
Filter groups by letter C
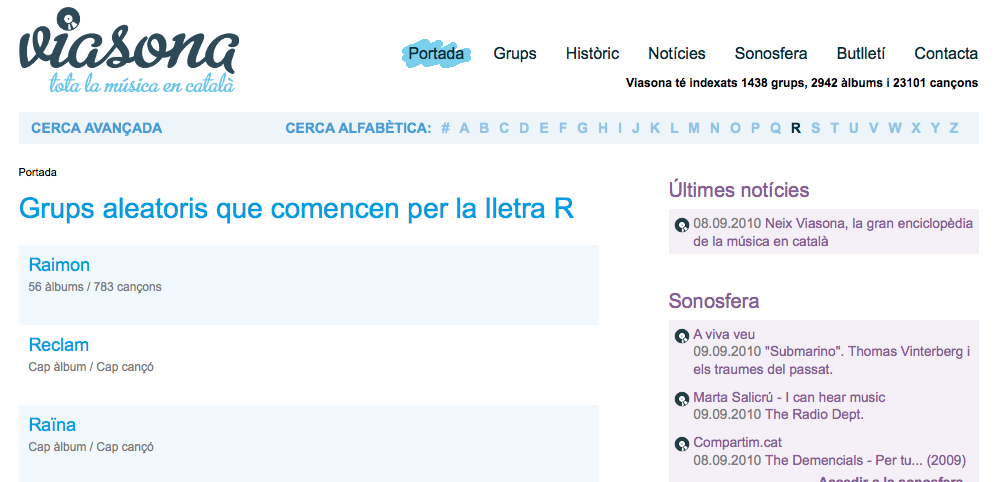click(504, 128)
